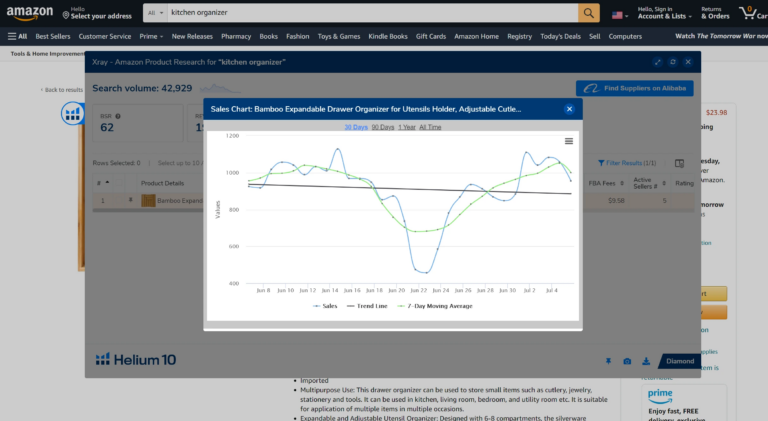Click the Helium 10 pin icon
Image resolution: width=768 pixels, height=421 pixels.
(608, 361)
